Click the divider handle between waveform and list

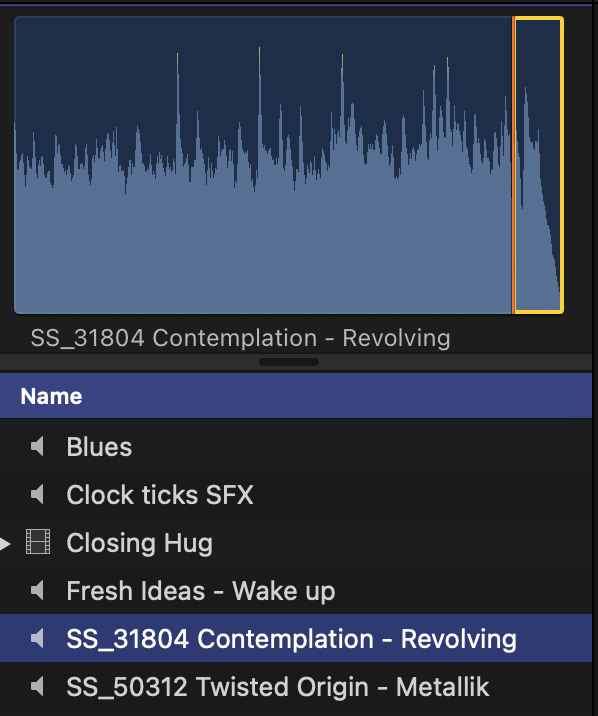click(289, 362)
